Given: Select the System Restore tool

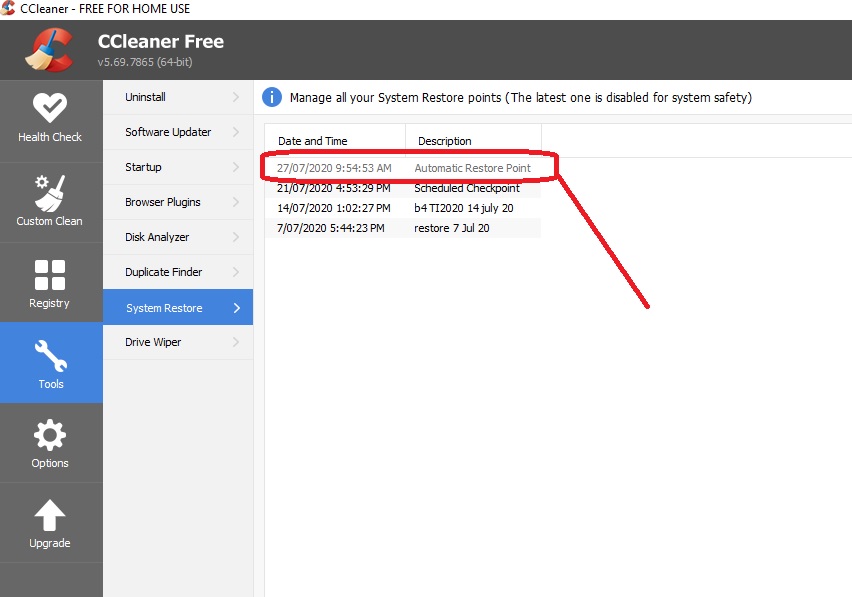Looking at the screenshot, I should pyautogui.click(x=178, y=307).
